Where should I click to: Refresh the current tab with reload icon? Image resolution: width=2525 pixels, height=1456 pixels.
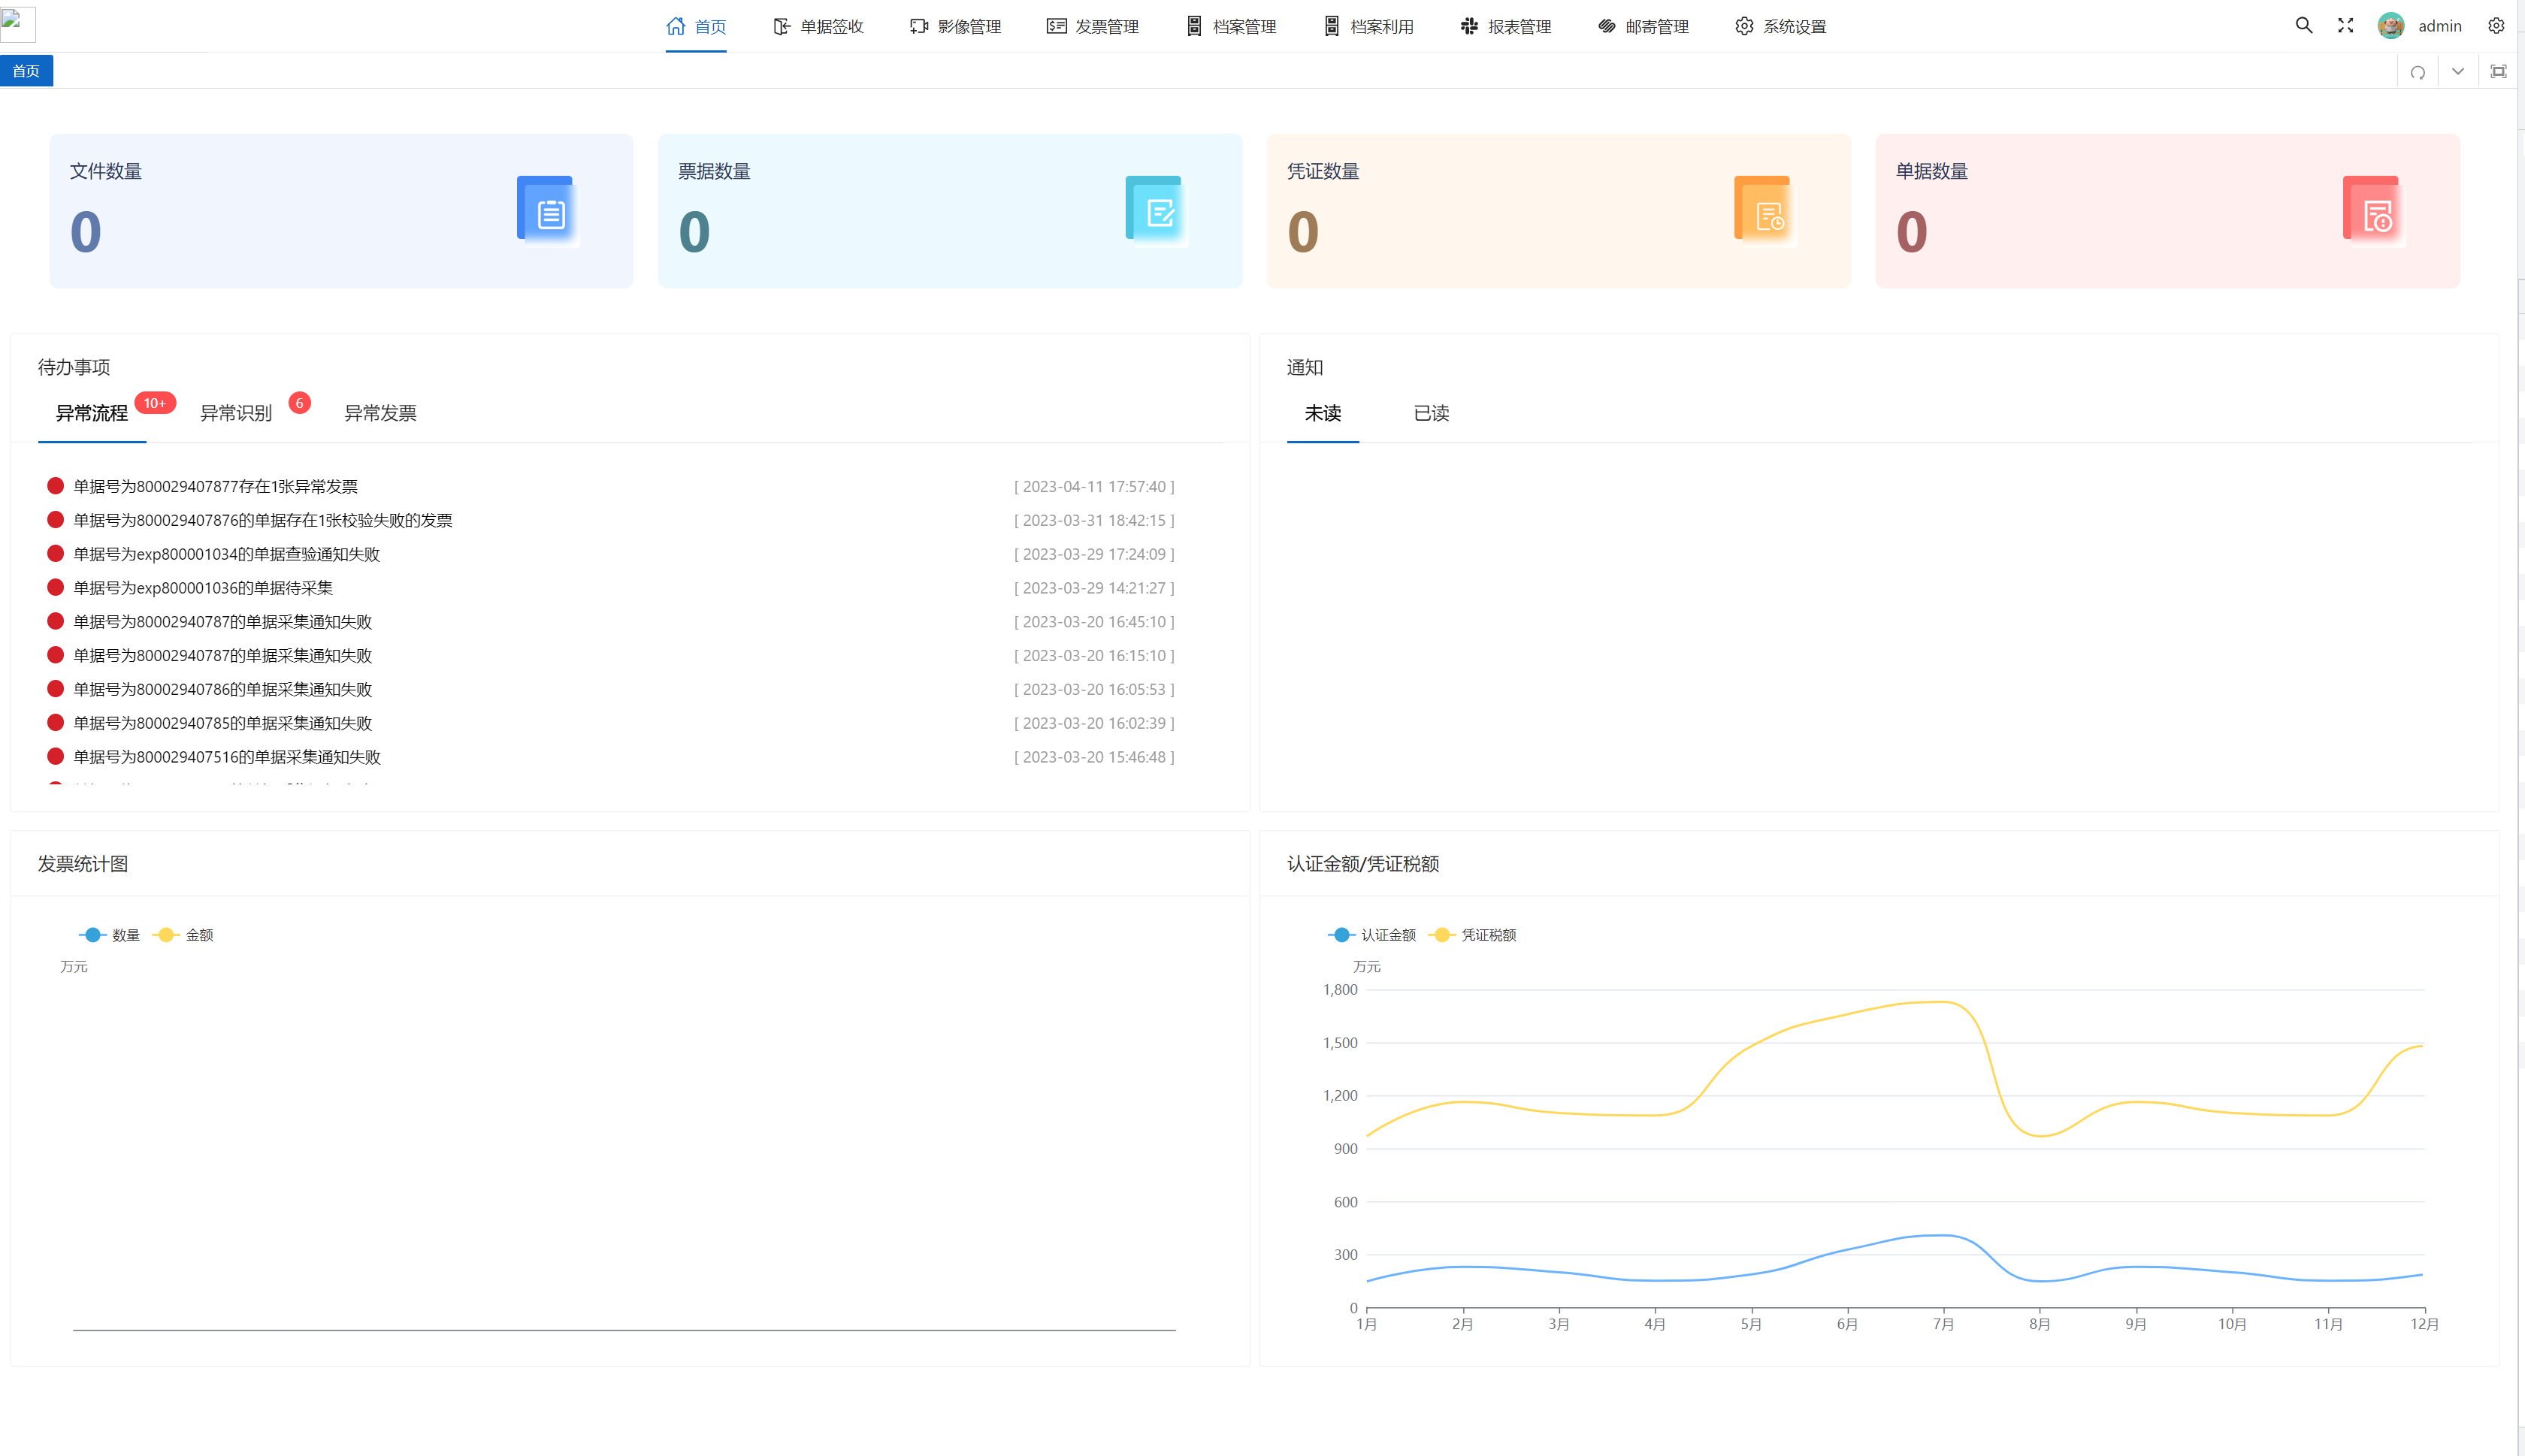pyautogui.click(x=2418, y=72)
